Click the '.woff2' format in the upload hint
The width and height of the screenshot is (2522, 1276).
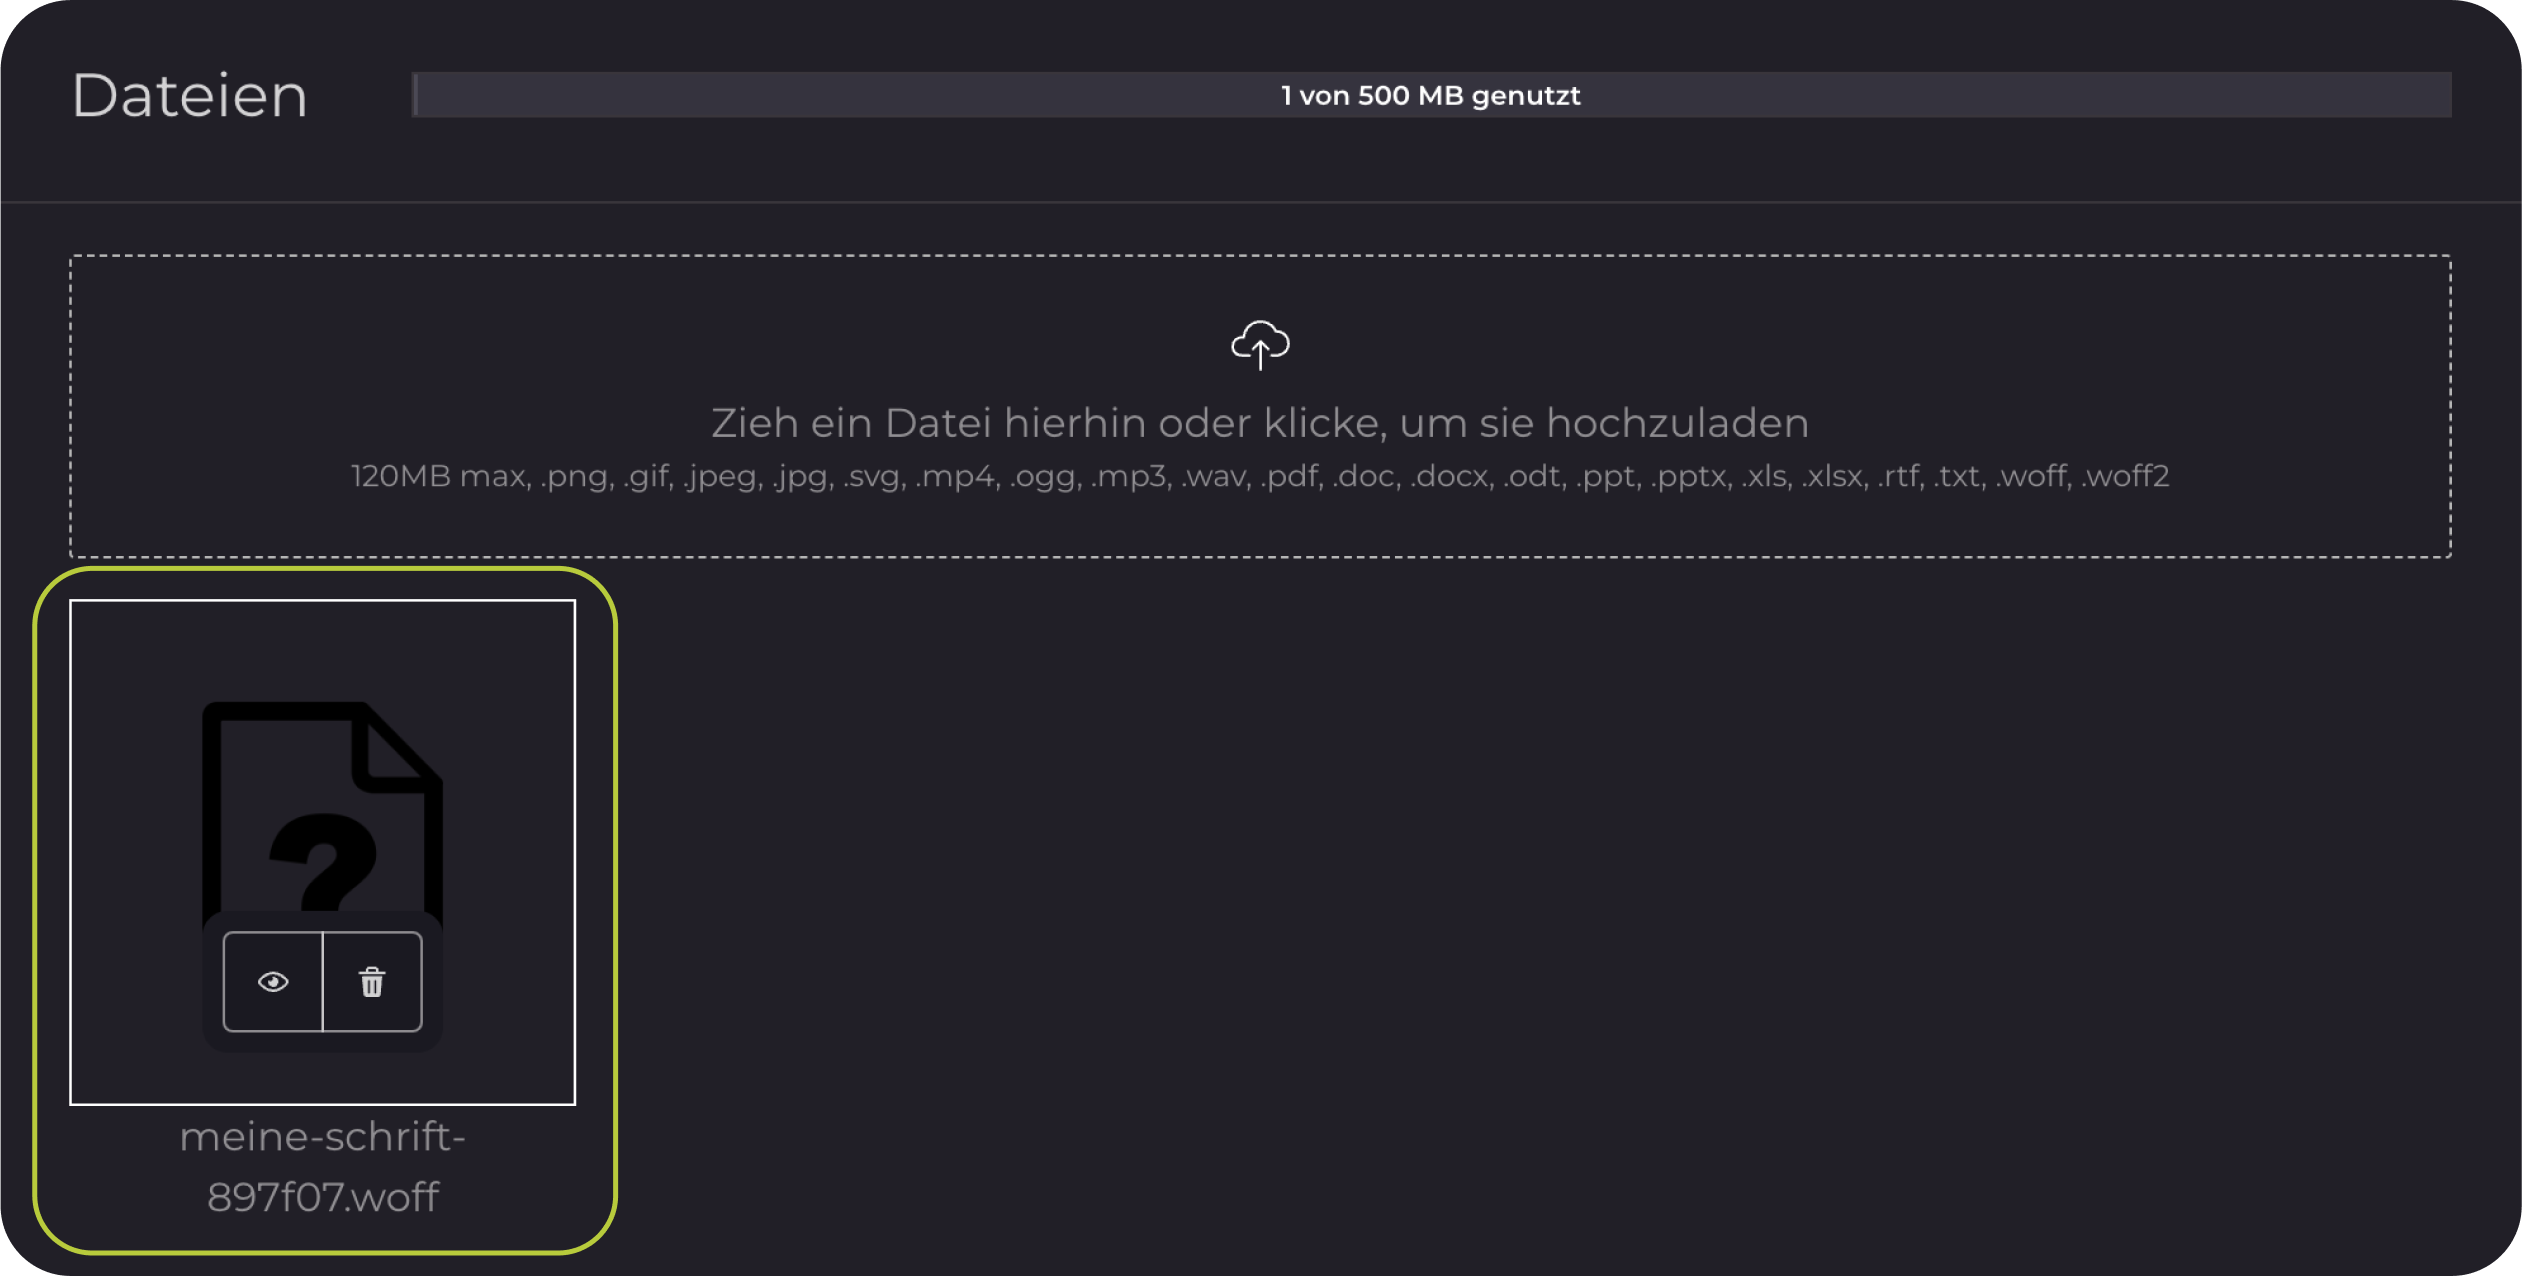(x=2125, y=476)
